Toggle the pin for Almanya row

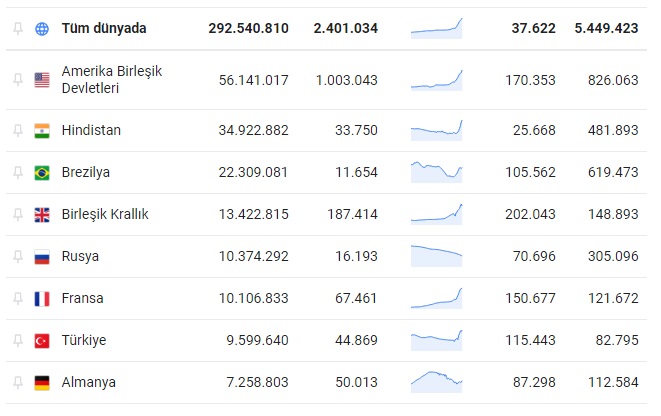coord(17,382)
